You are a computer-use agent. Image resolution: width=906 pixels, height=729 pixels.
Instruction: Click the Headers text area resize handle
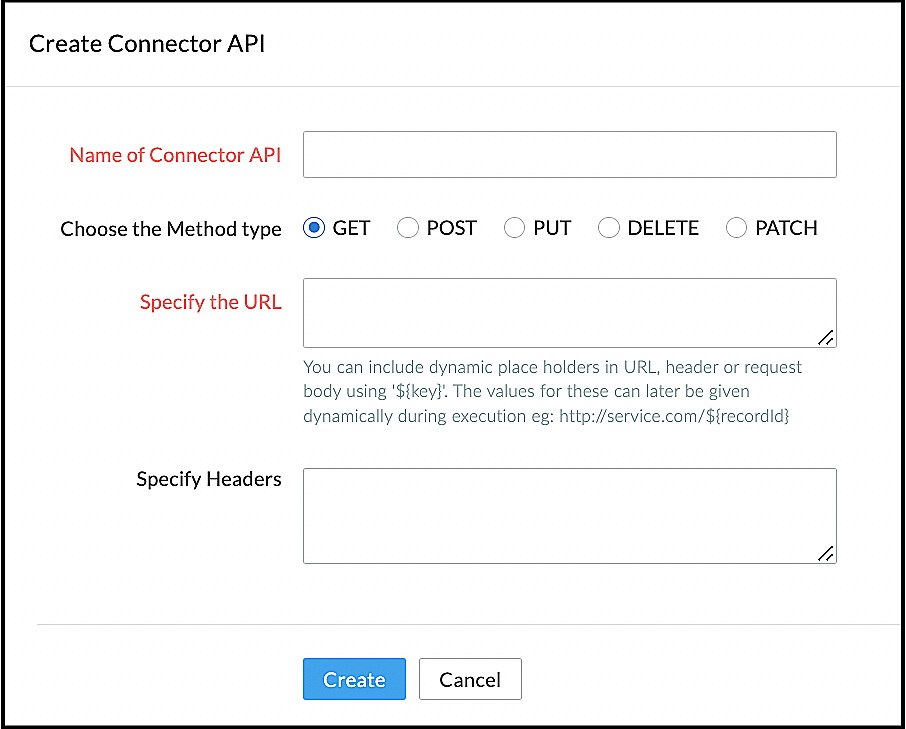pos(826,554)
